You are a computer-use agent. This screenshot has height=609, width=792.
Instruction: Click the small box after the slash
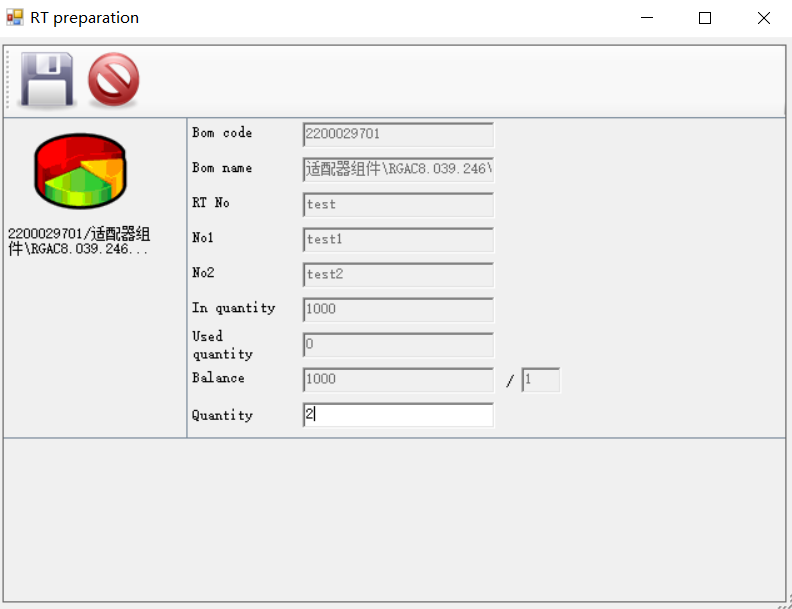540,380
